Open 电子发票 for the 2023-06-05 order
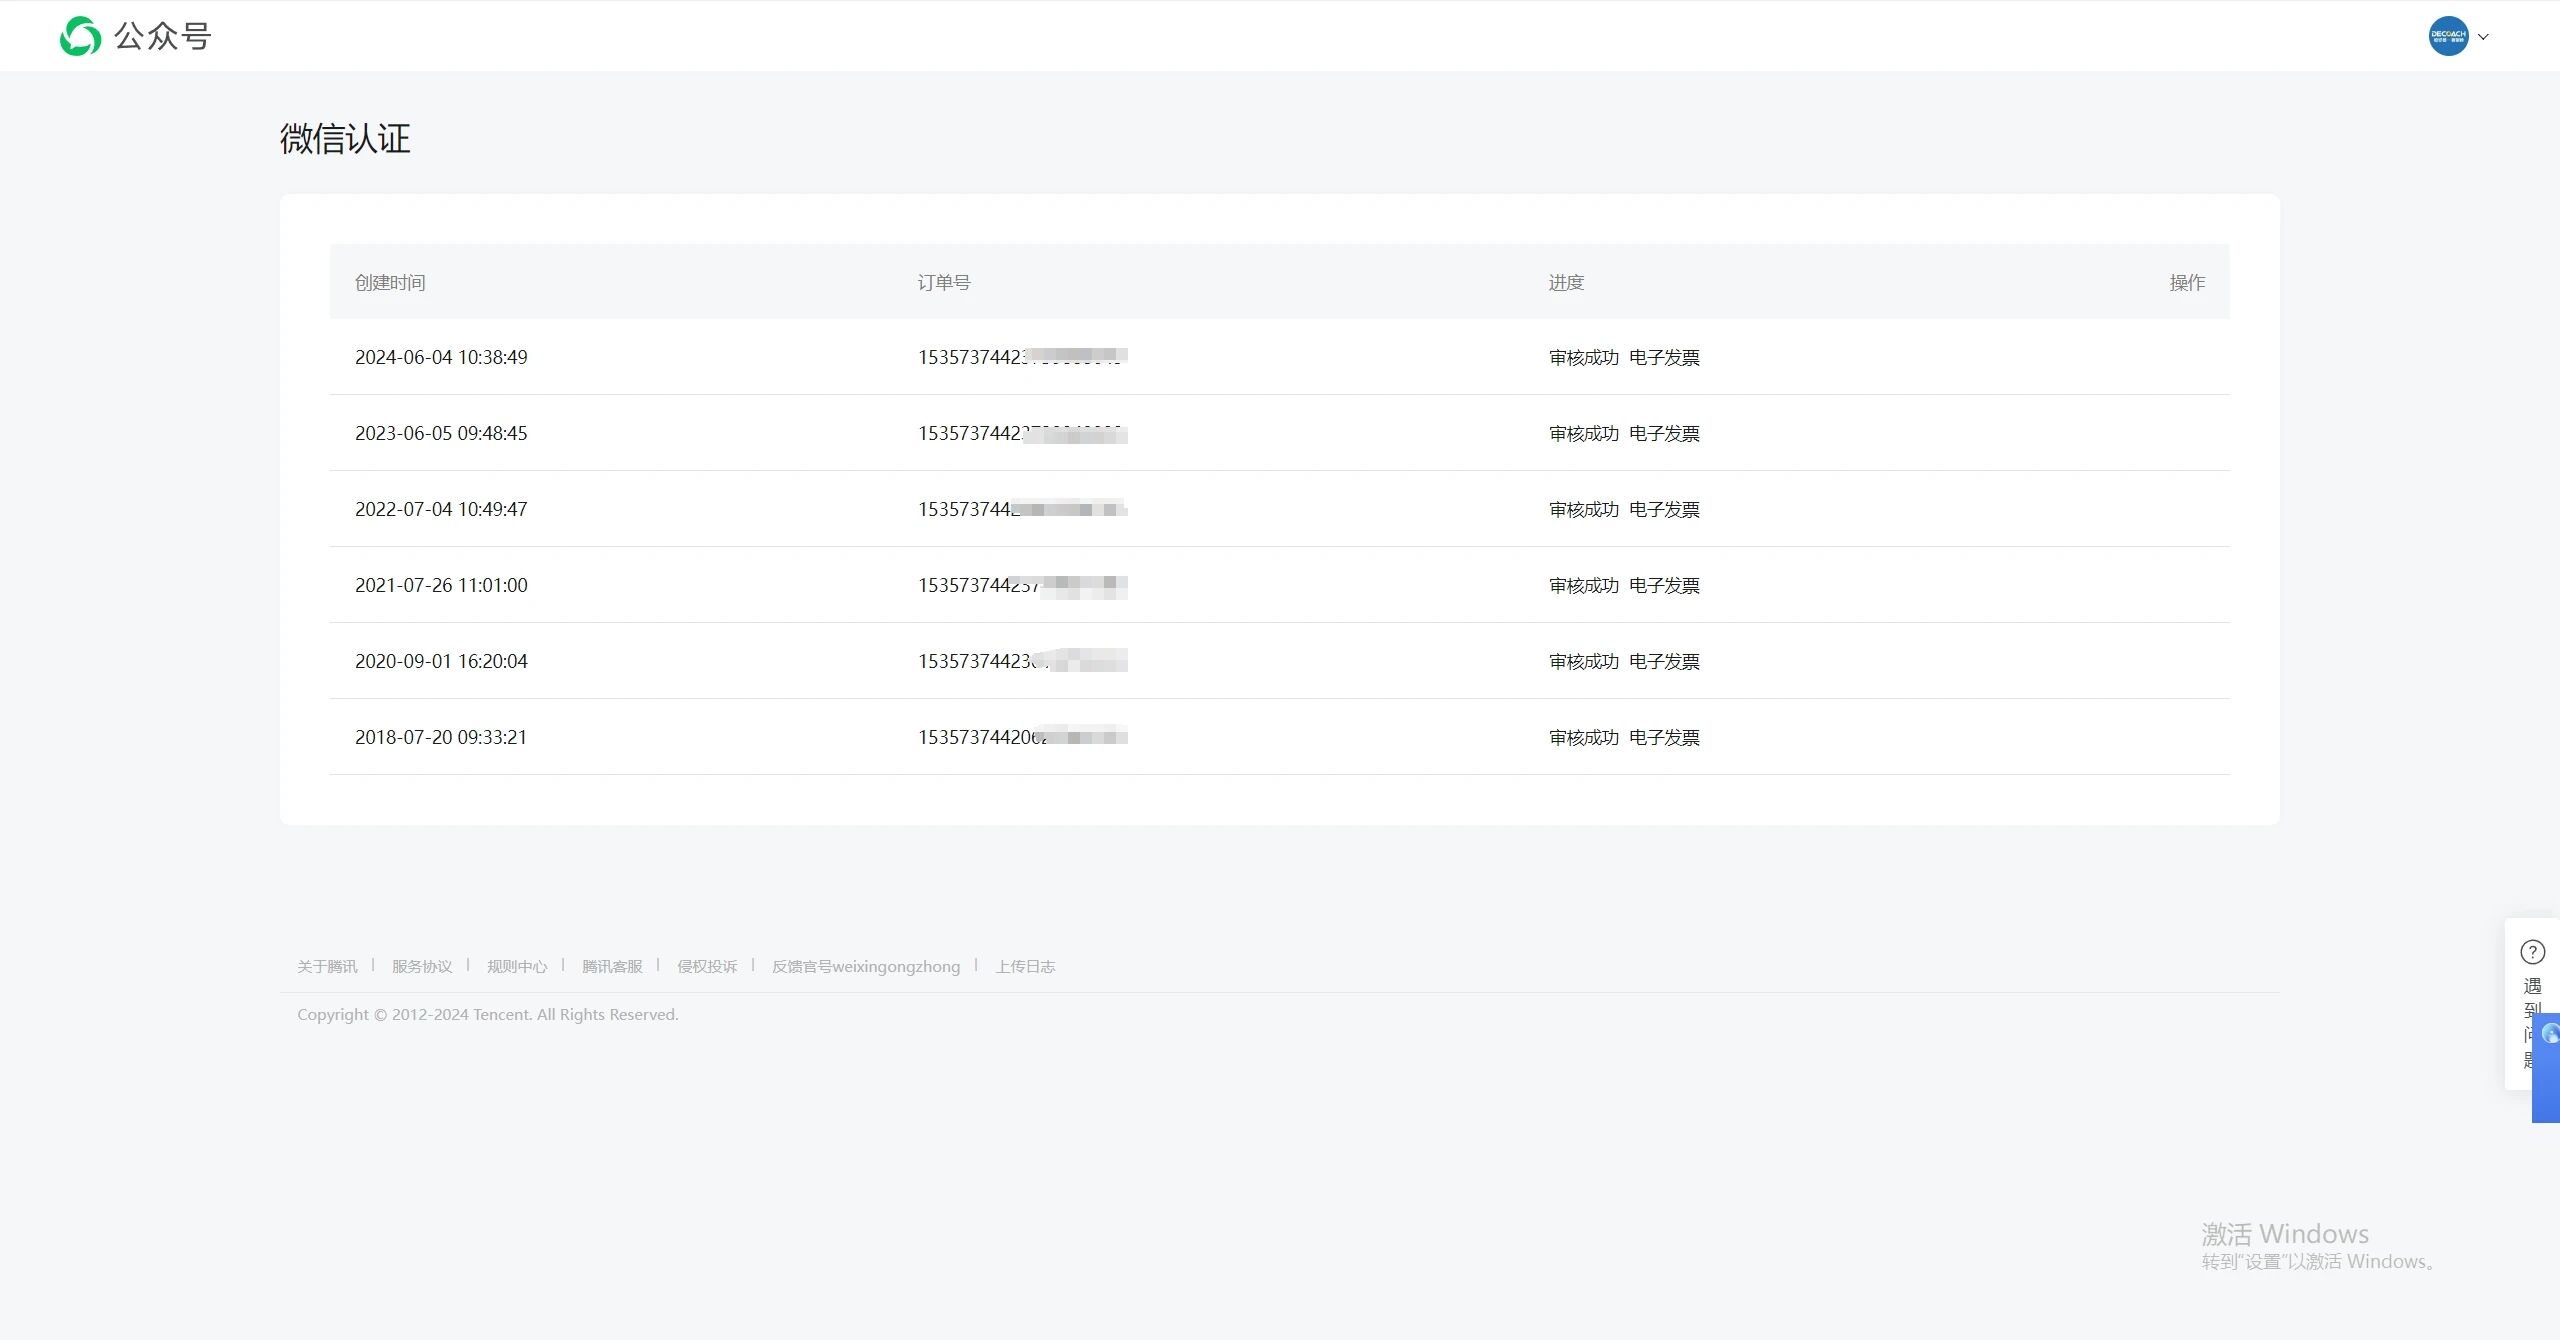Image resolution: width=2560 pixels, height=1340 pixels. [1664, 433]
